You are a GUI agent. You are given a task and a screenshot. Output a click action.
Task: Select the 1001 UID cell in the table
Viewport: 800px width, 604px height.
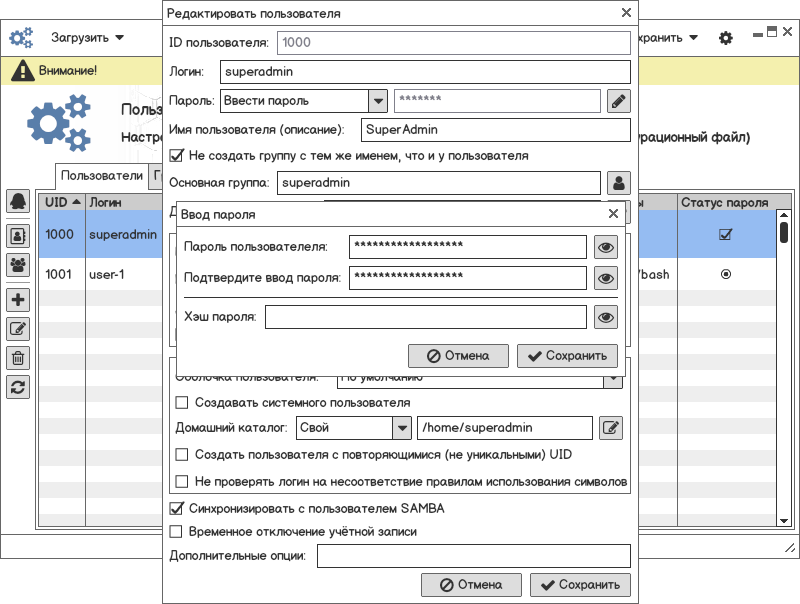62,274
